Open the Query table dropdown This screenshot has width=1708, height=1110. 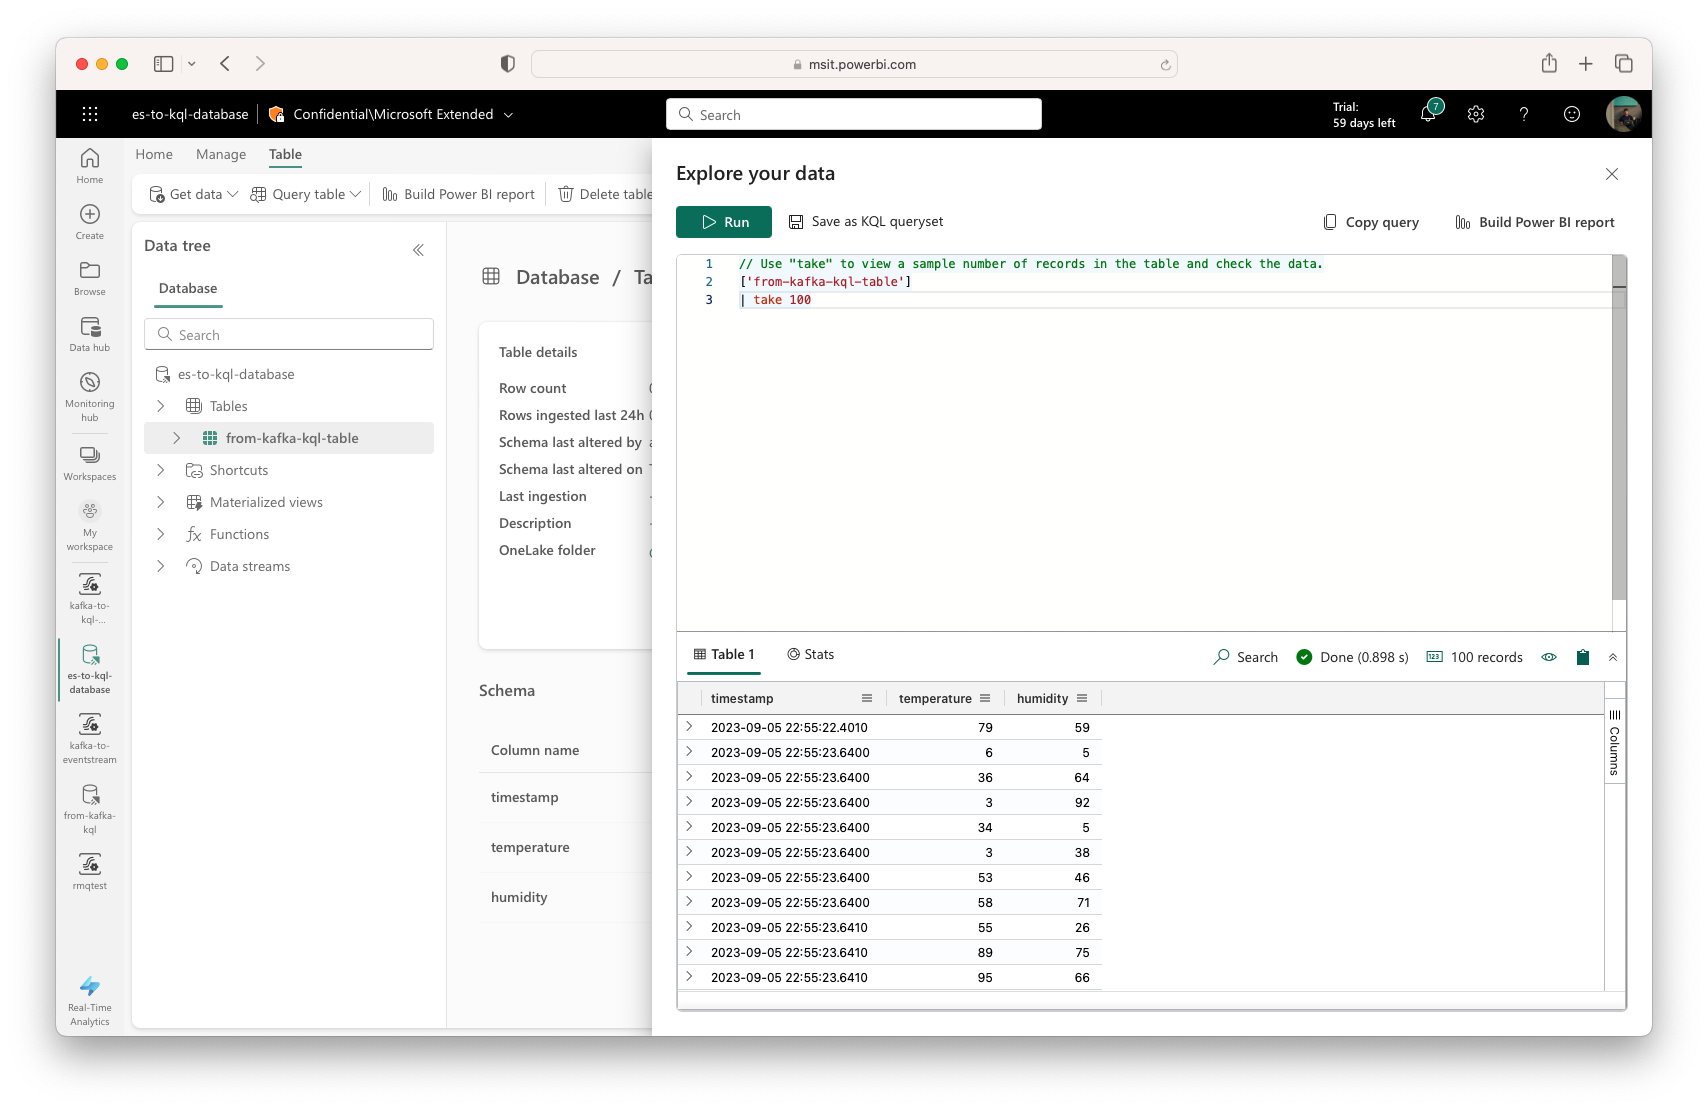305,194
